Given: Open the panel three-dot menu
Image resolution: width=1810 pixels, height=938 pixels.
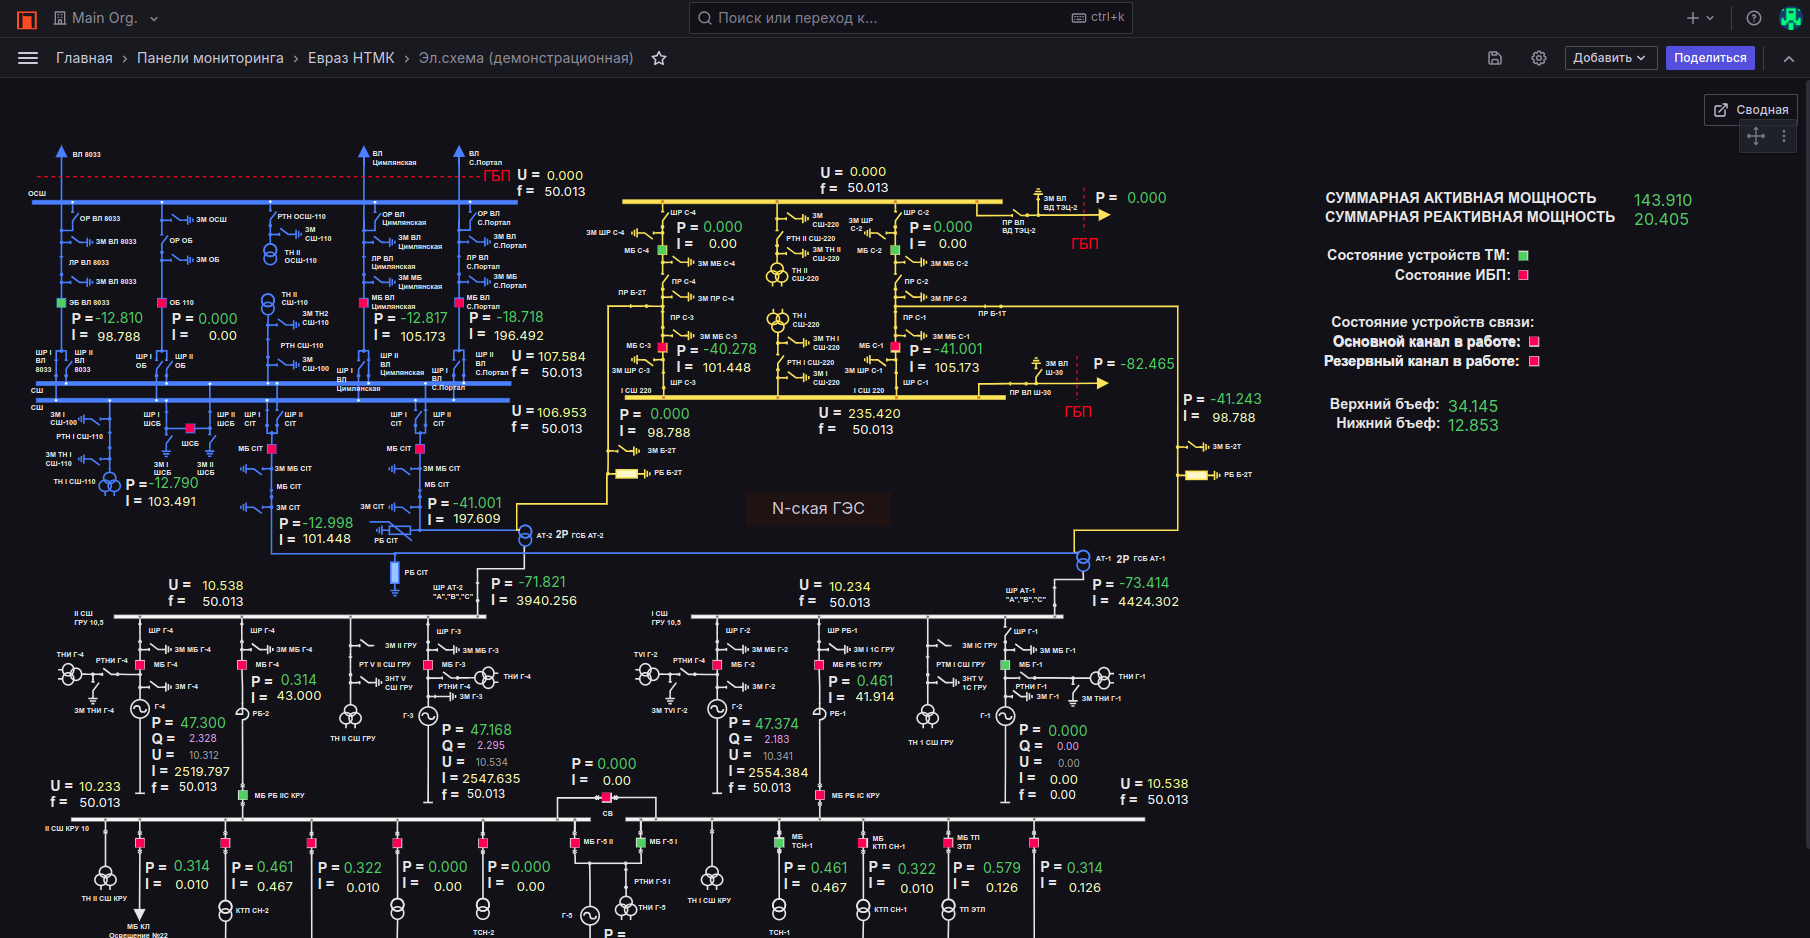Looking at the screenshot, I should point(1784,136).
